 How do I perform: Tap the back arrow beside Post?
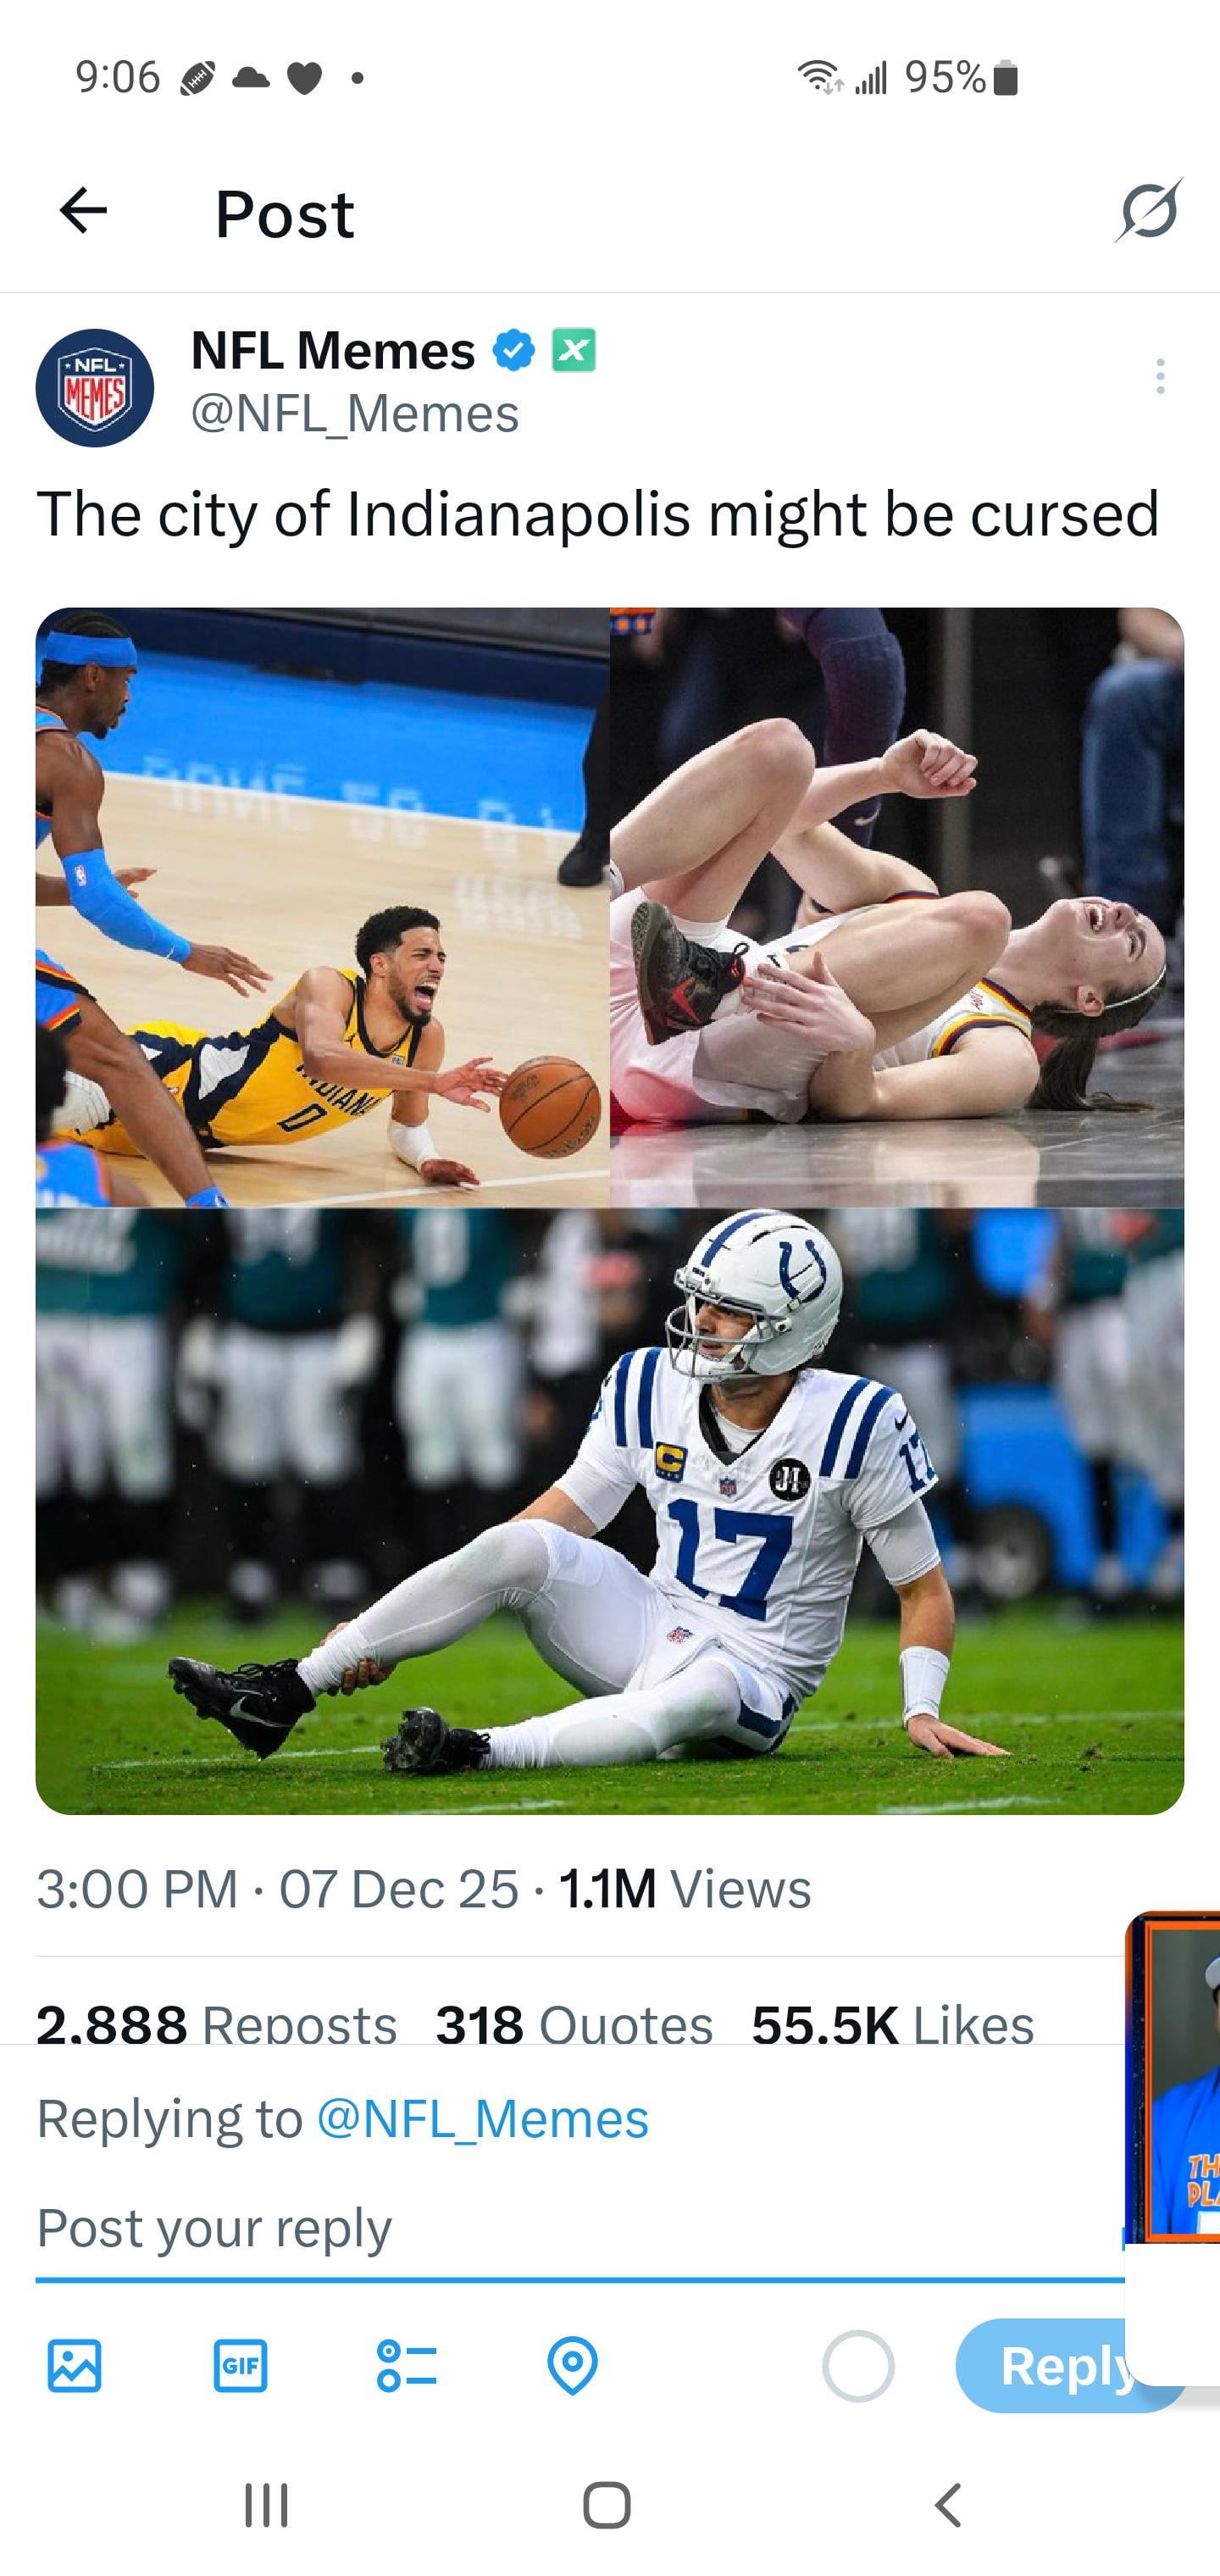click(83, 211)
